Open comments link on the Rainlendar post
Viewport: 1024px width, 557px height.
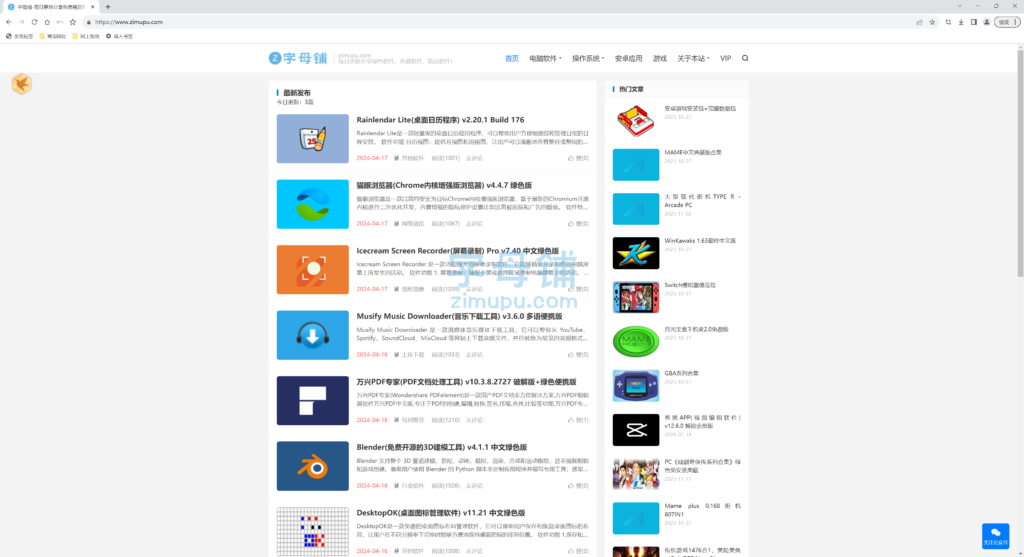pyautogui.click(x=474, y=158)
